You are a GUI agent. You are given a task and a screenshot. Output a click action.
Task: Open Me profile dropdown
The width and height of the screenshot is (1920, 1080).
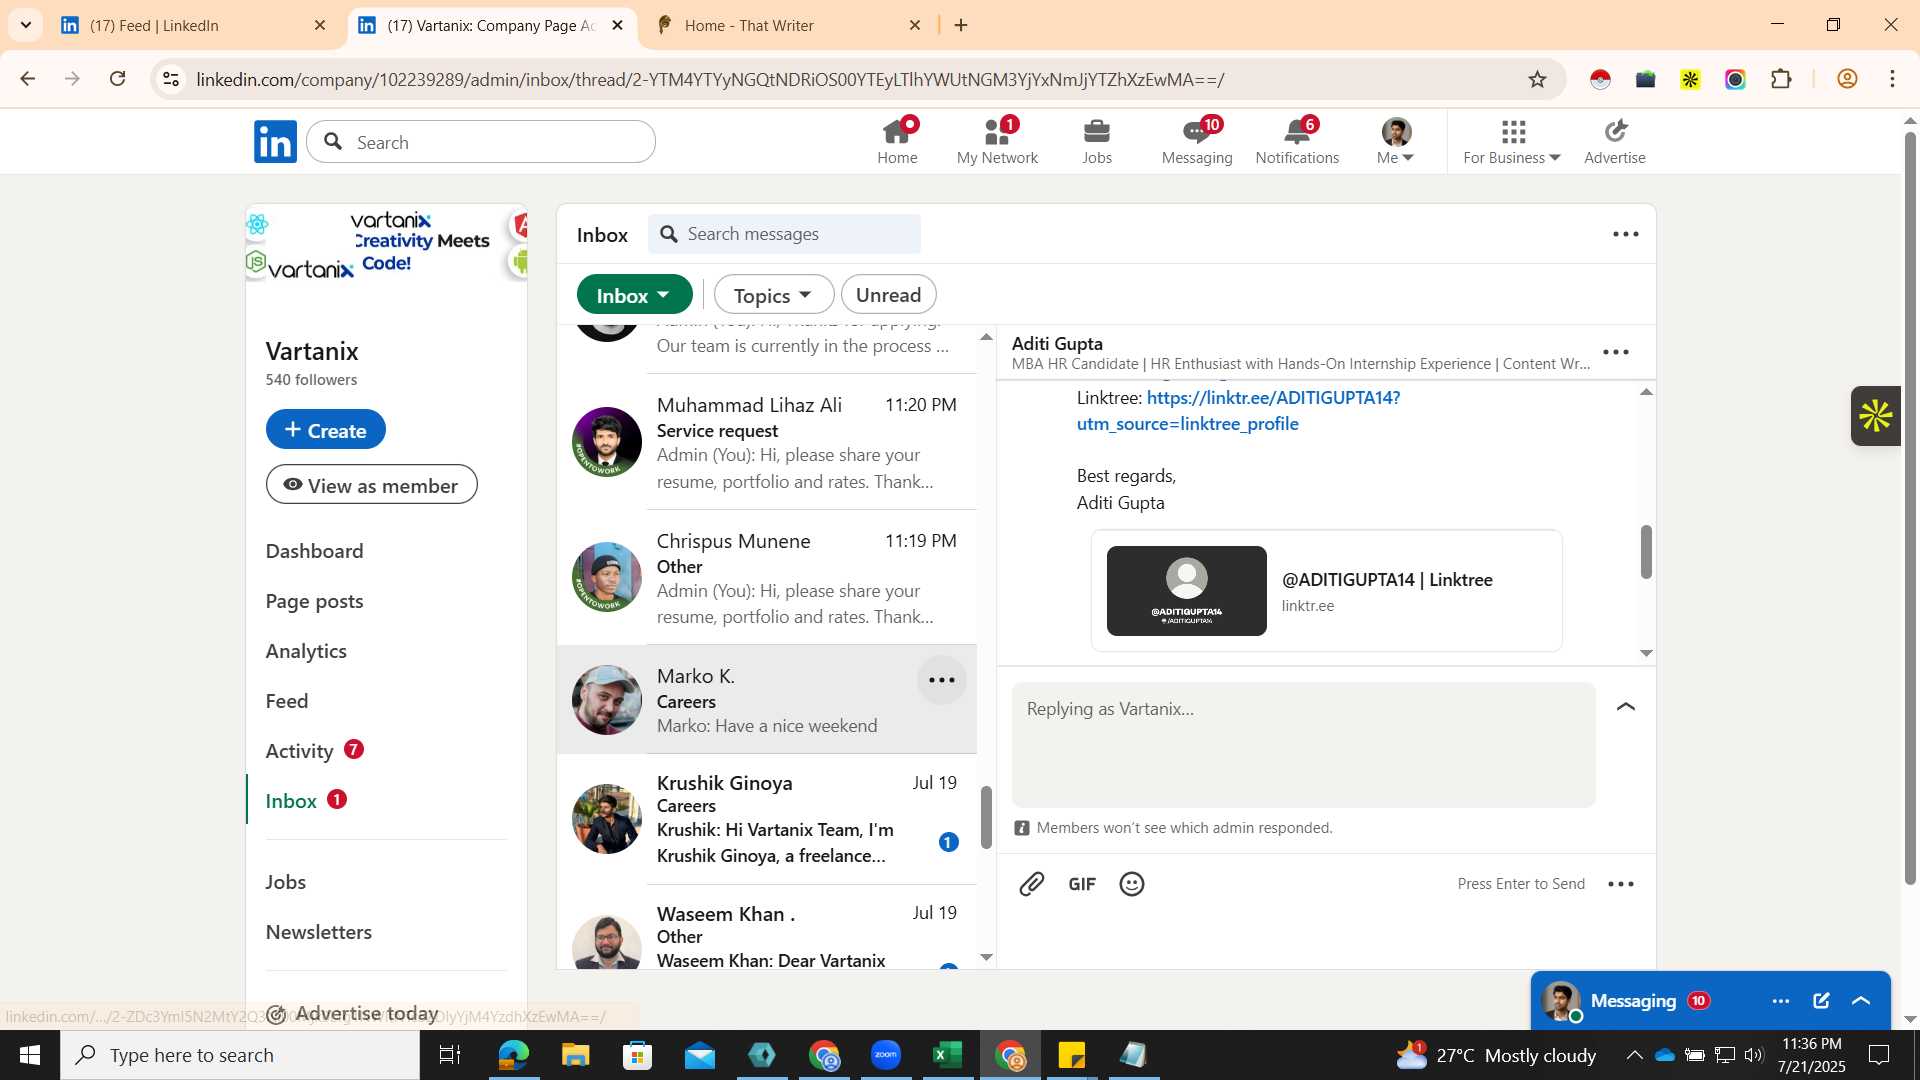[1396, 141]
